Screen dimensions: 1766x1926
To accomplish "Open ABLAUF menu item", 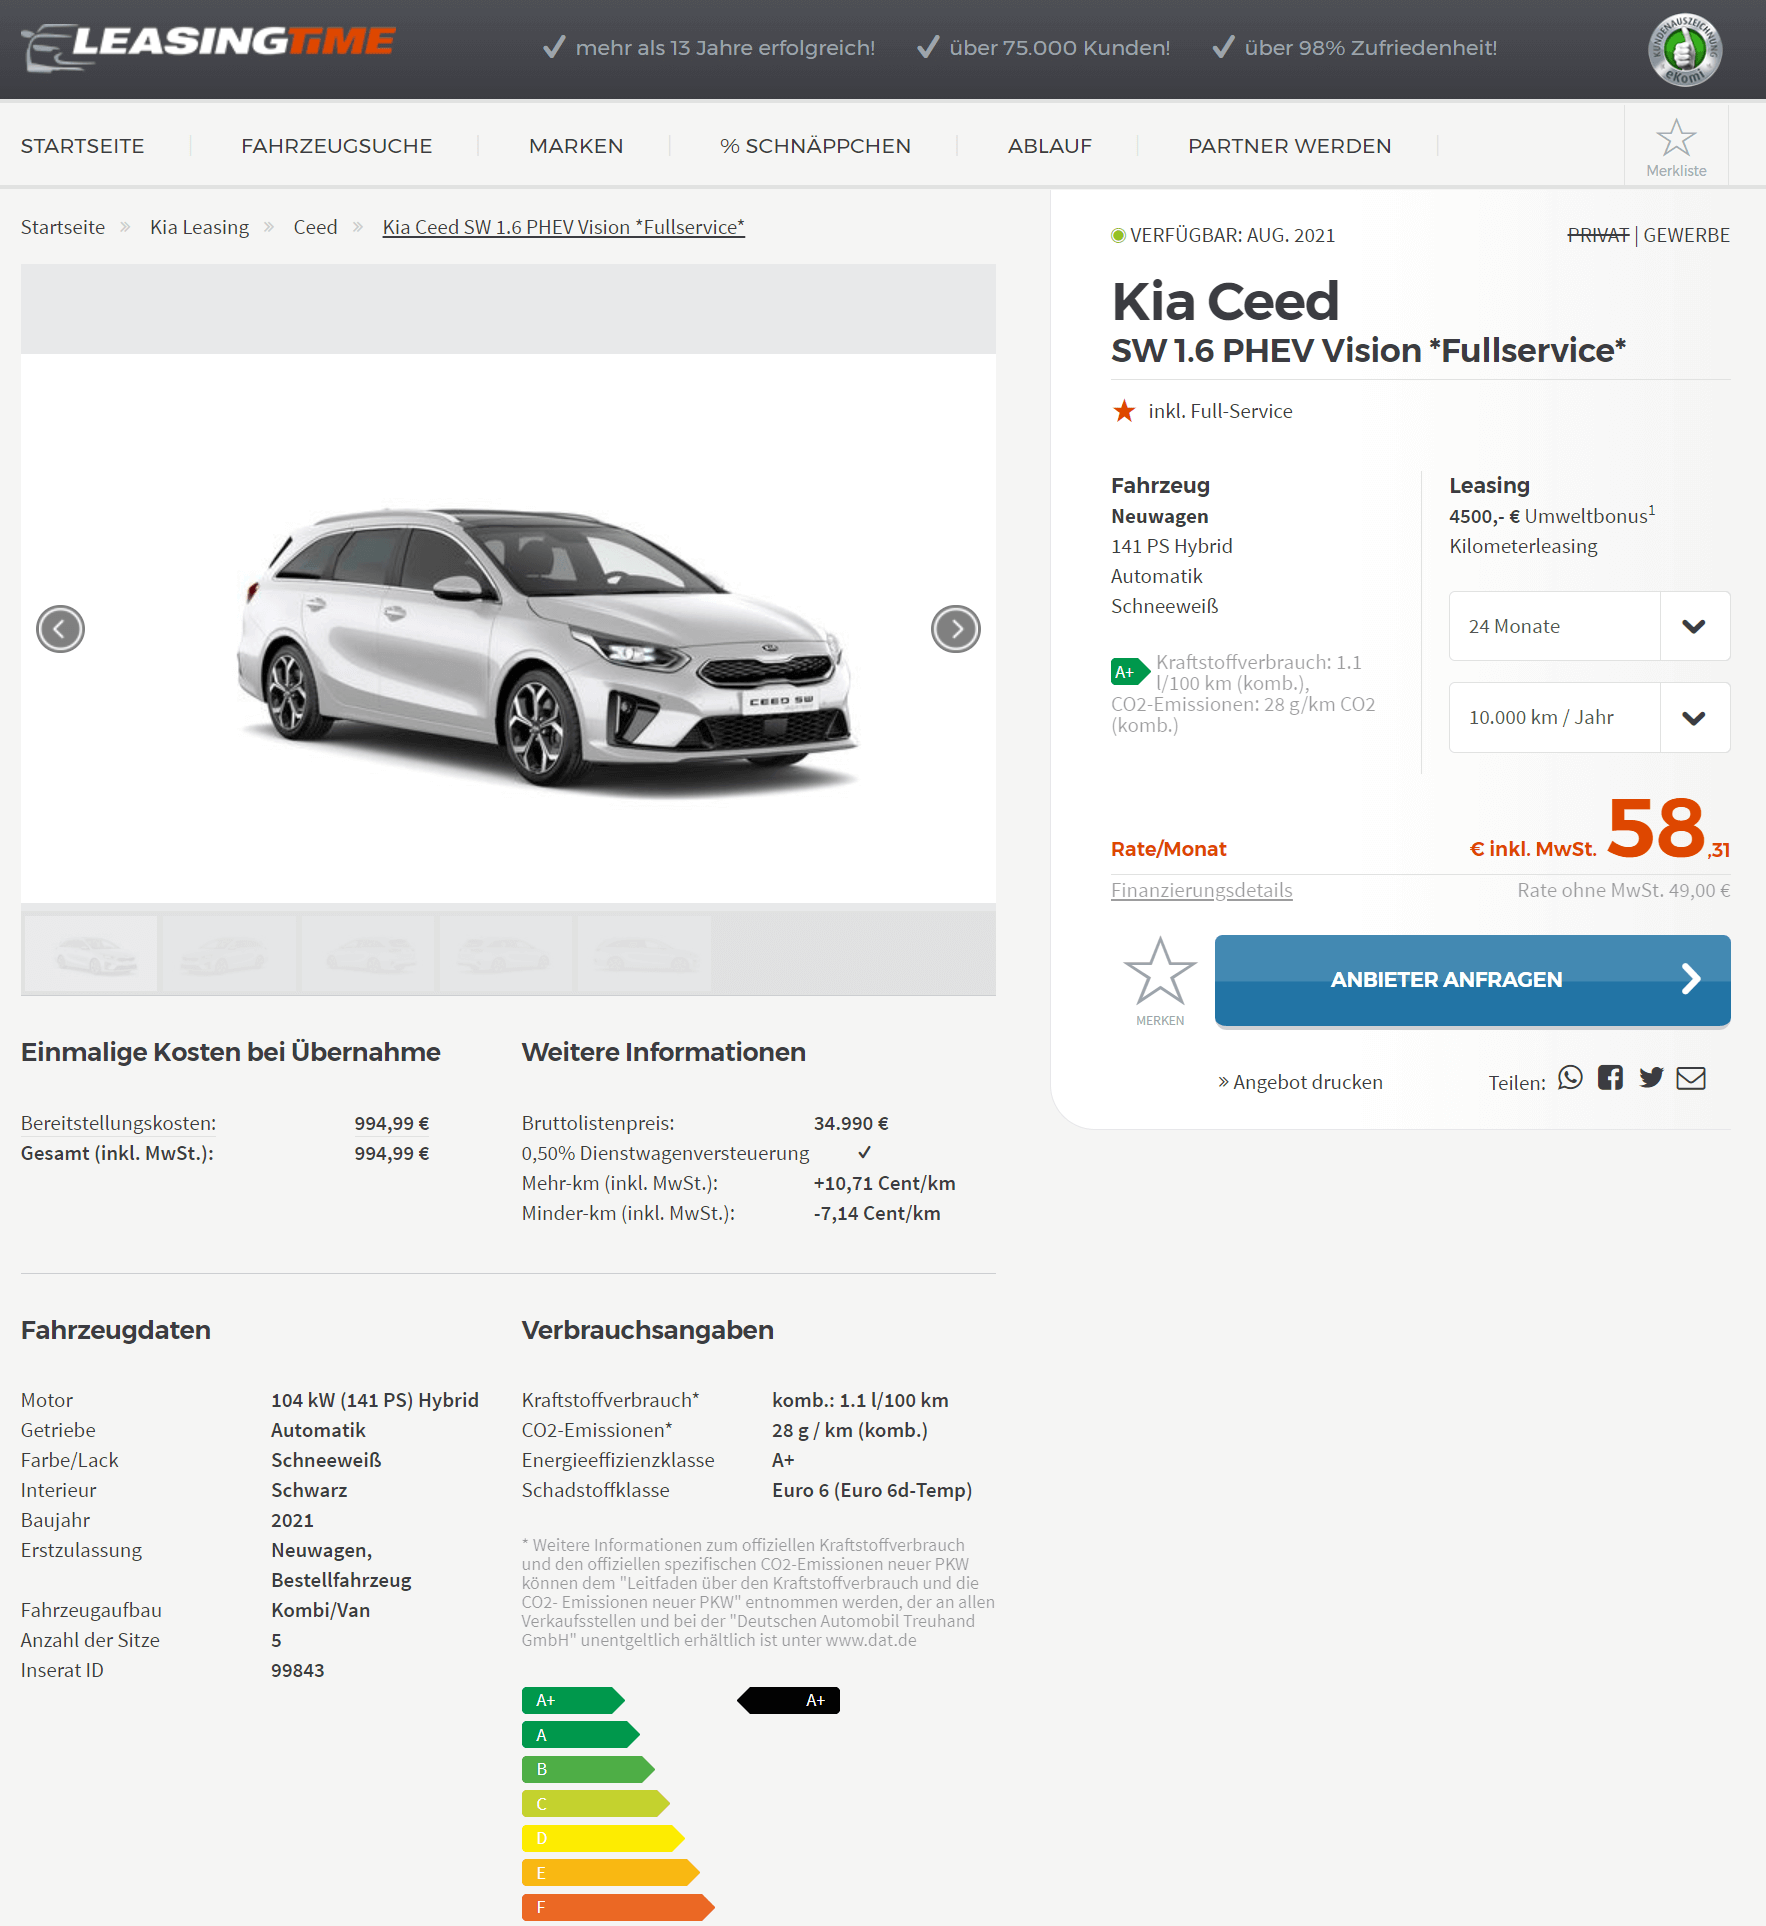I will click(x=1050, y=146).
